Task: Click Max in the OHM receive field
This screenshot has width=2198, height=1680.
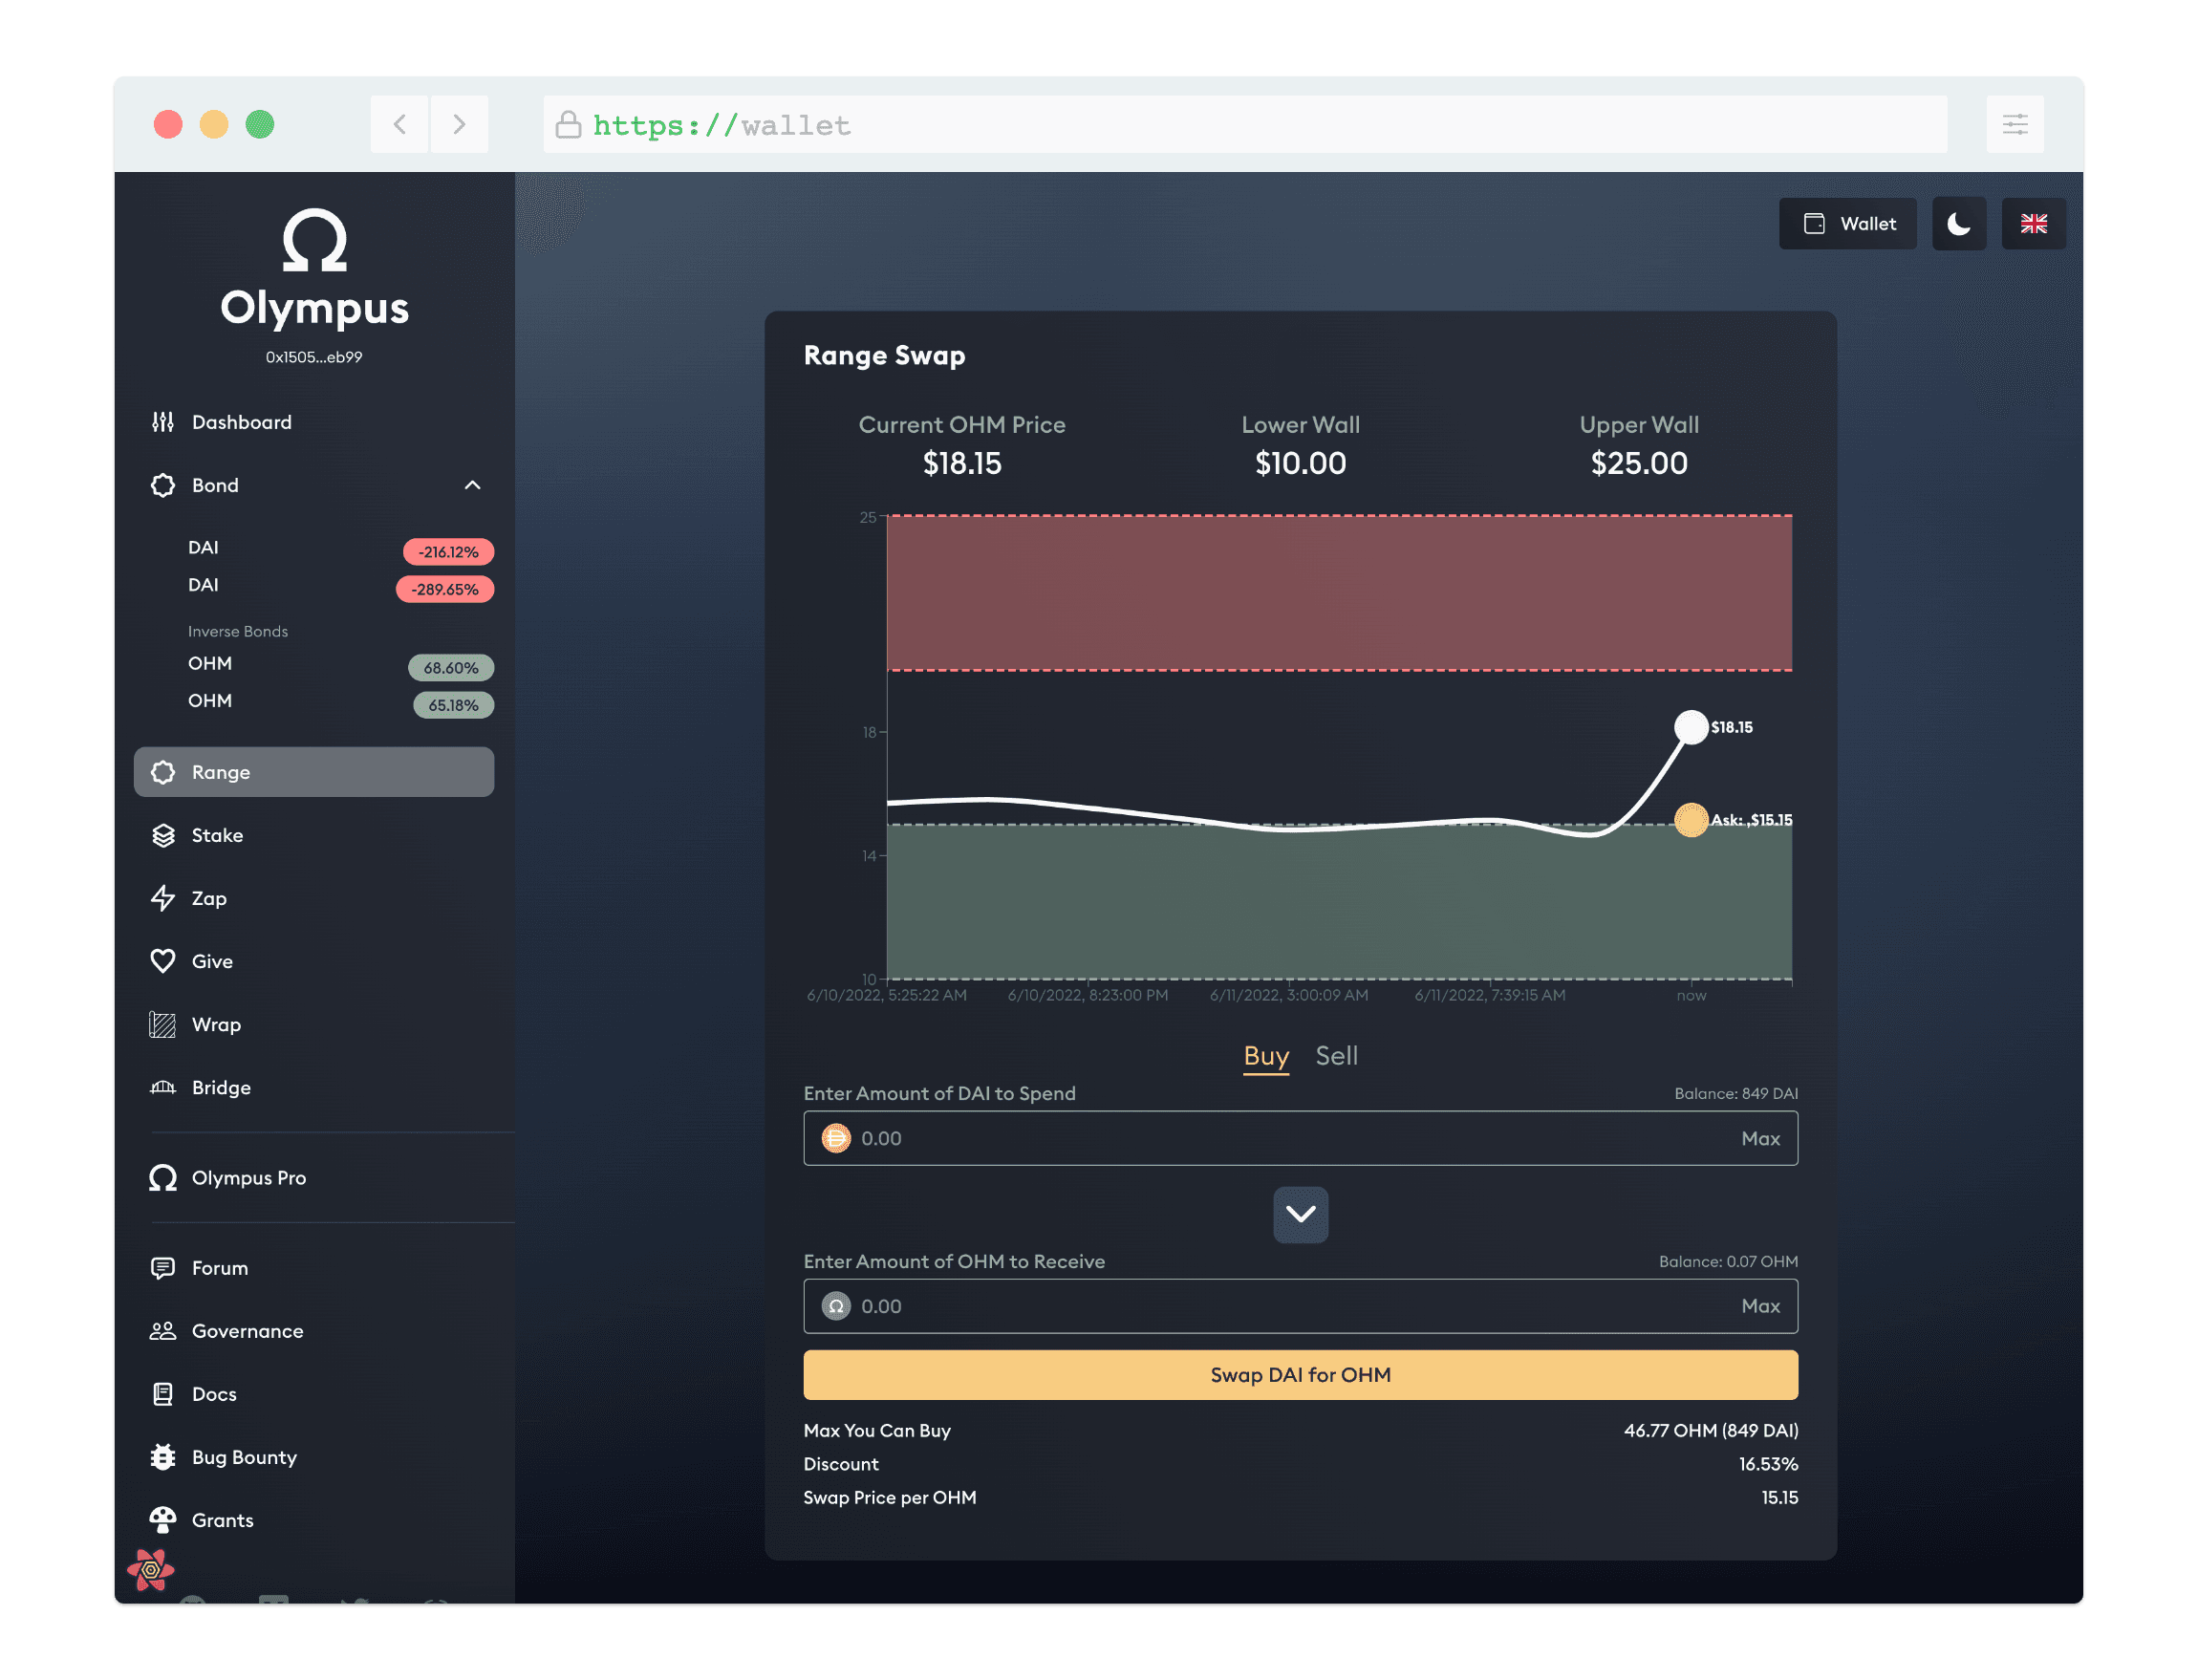Action: (x=1760, y=1306)
